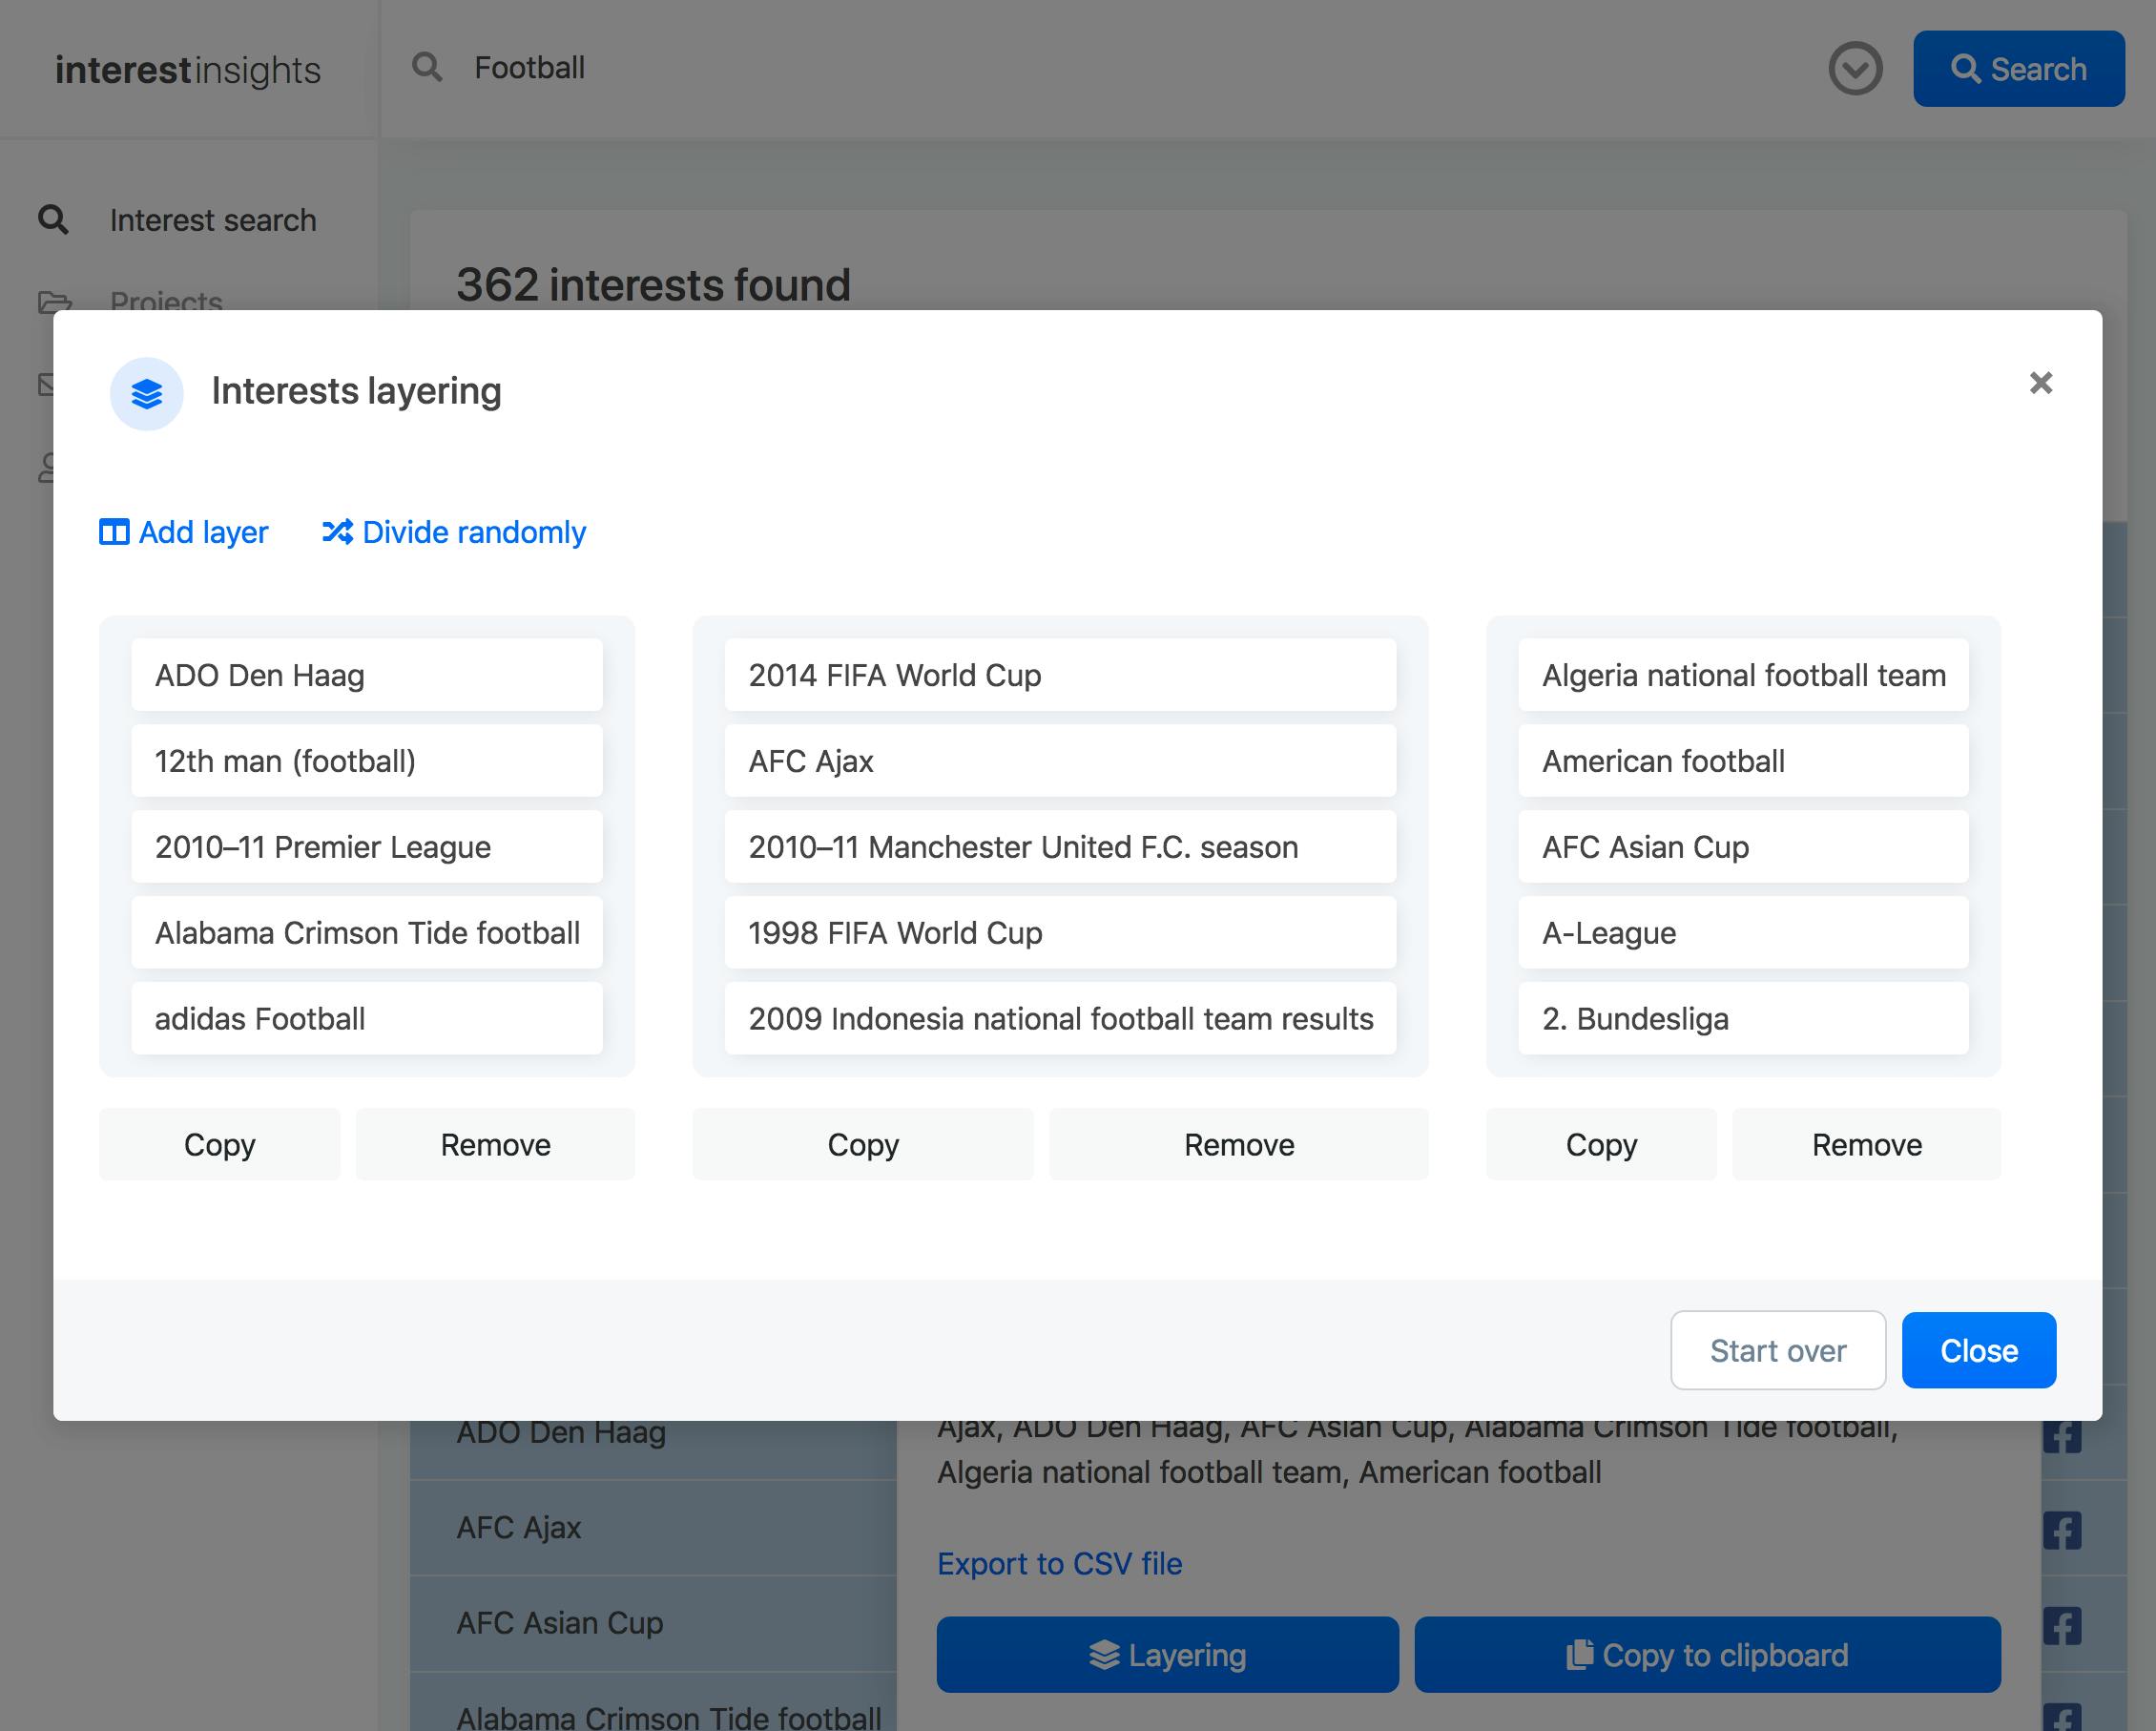Click the sidebar Interest search magnifier icon

point(53,219)
